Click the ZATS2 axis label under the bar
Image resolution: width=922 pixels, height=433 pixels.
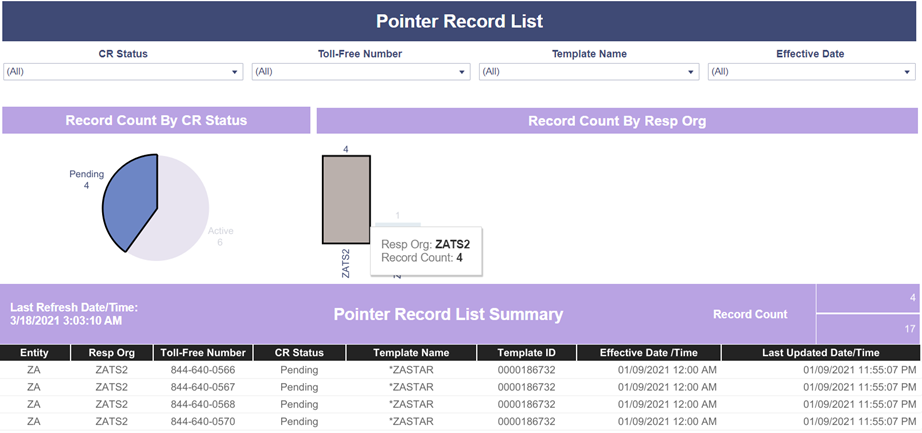click(346, 263)
